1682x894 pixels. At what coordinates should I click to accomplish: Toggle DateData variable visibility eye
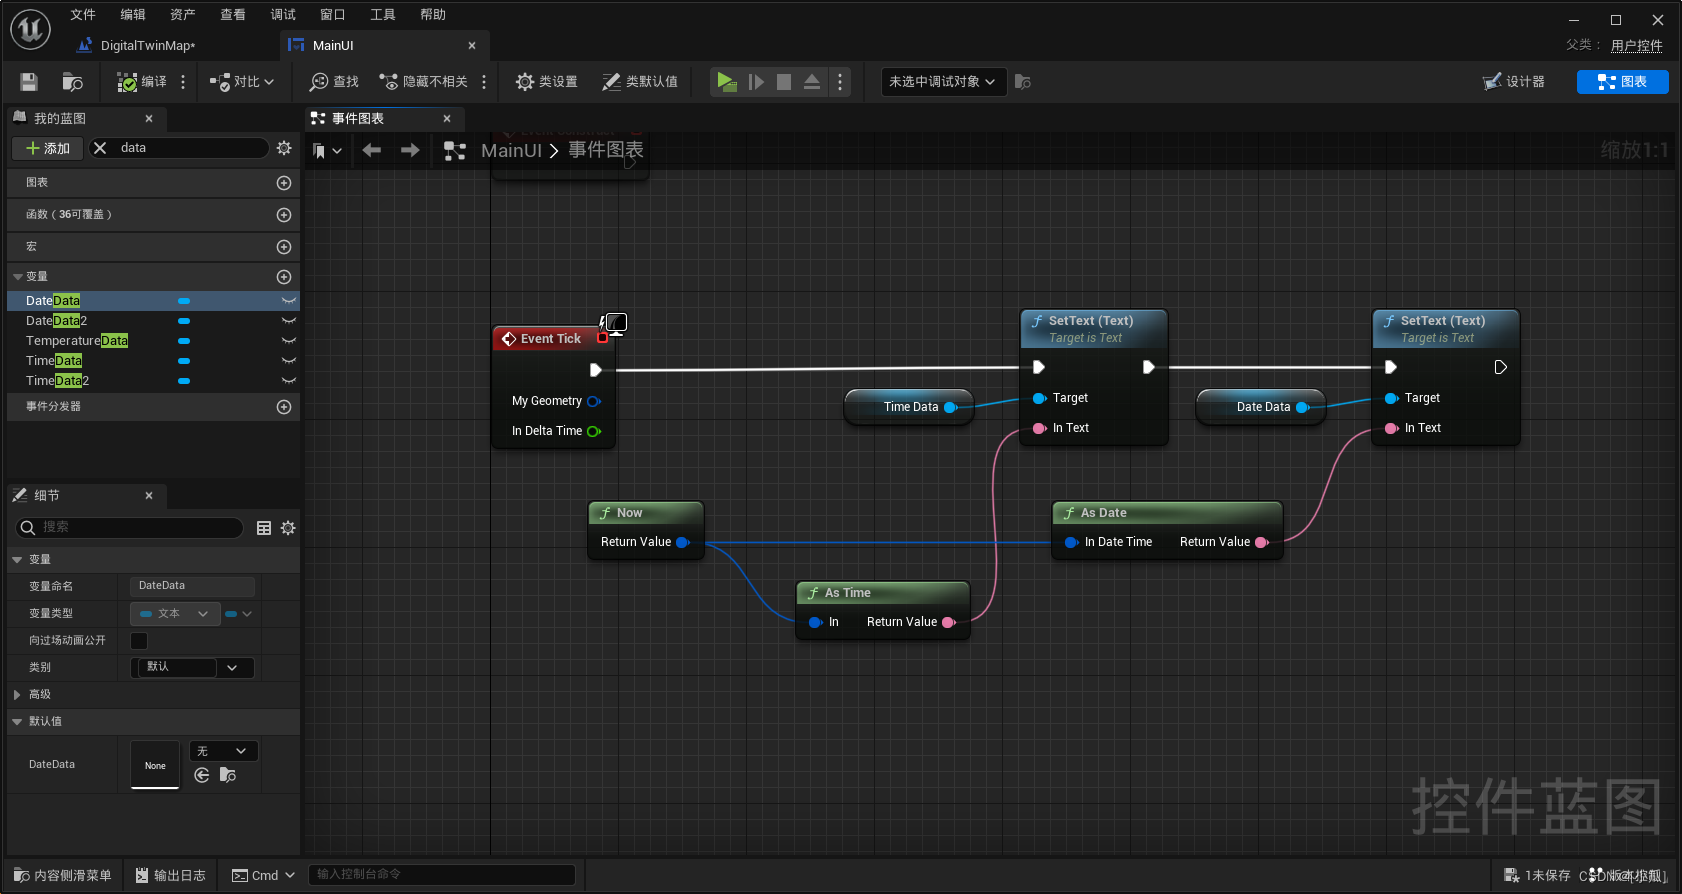[x=288, y=301]
